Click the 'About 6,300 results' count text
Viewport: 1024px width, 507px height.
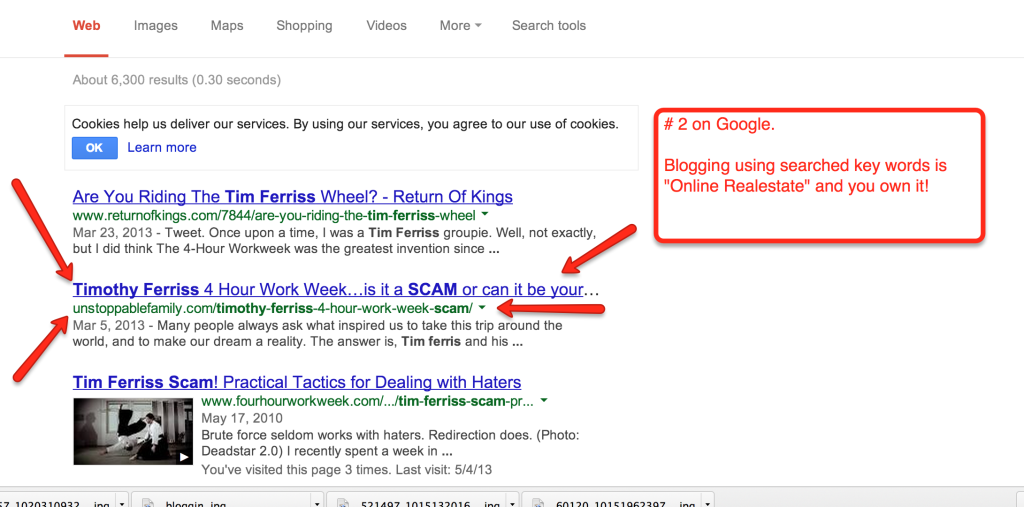[176, 80]
